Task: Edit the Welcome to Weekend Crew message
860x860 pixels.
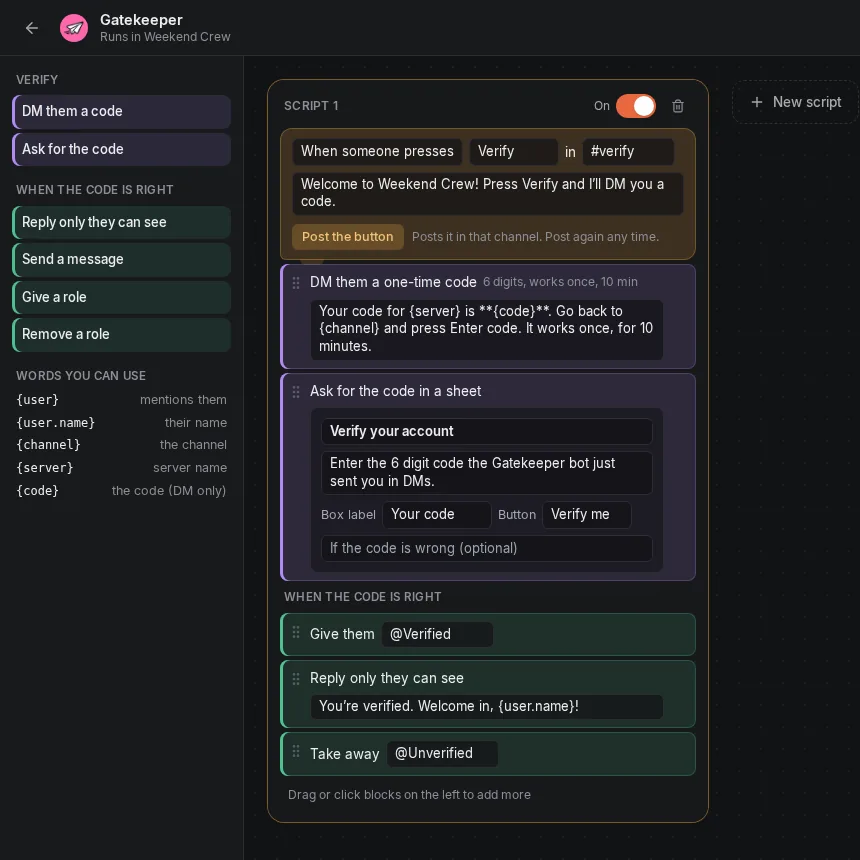Action: tap(488, 193)
